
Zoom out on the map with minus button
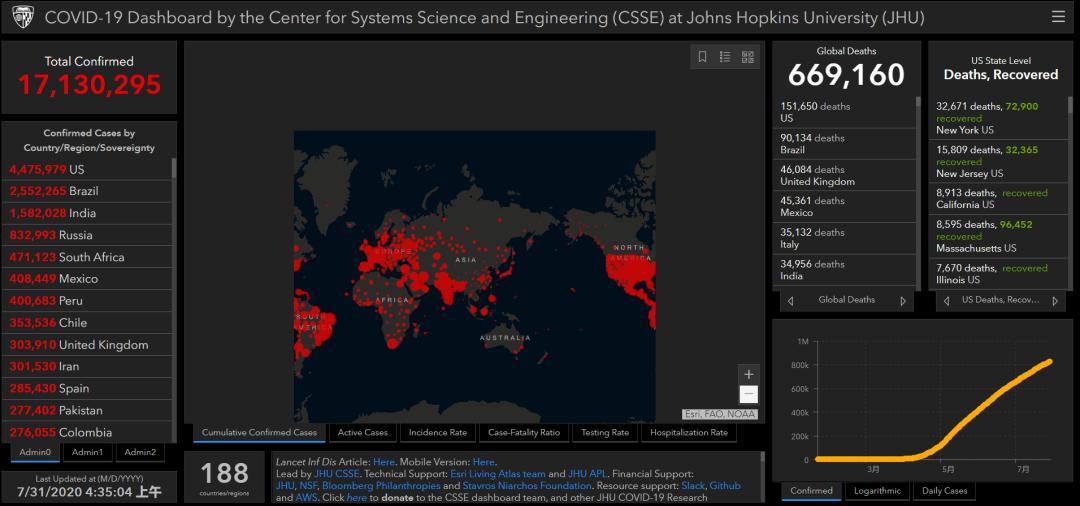tap(749, 394)
